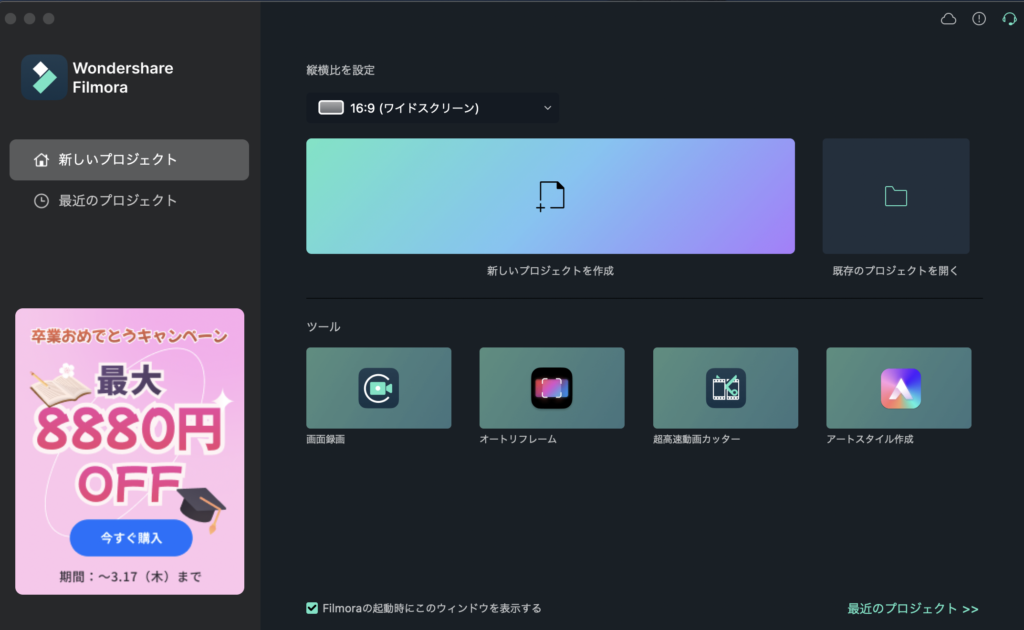Click the 期間：〜3.17（木）まで text
Image resolution: width=1024 pixels, height=630 pixels.
click(130, 576)
